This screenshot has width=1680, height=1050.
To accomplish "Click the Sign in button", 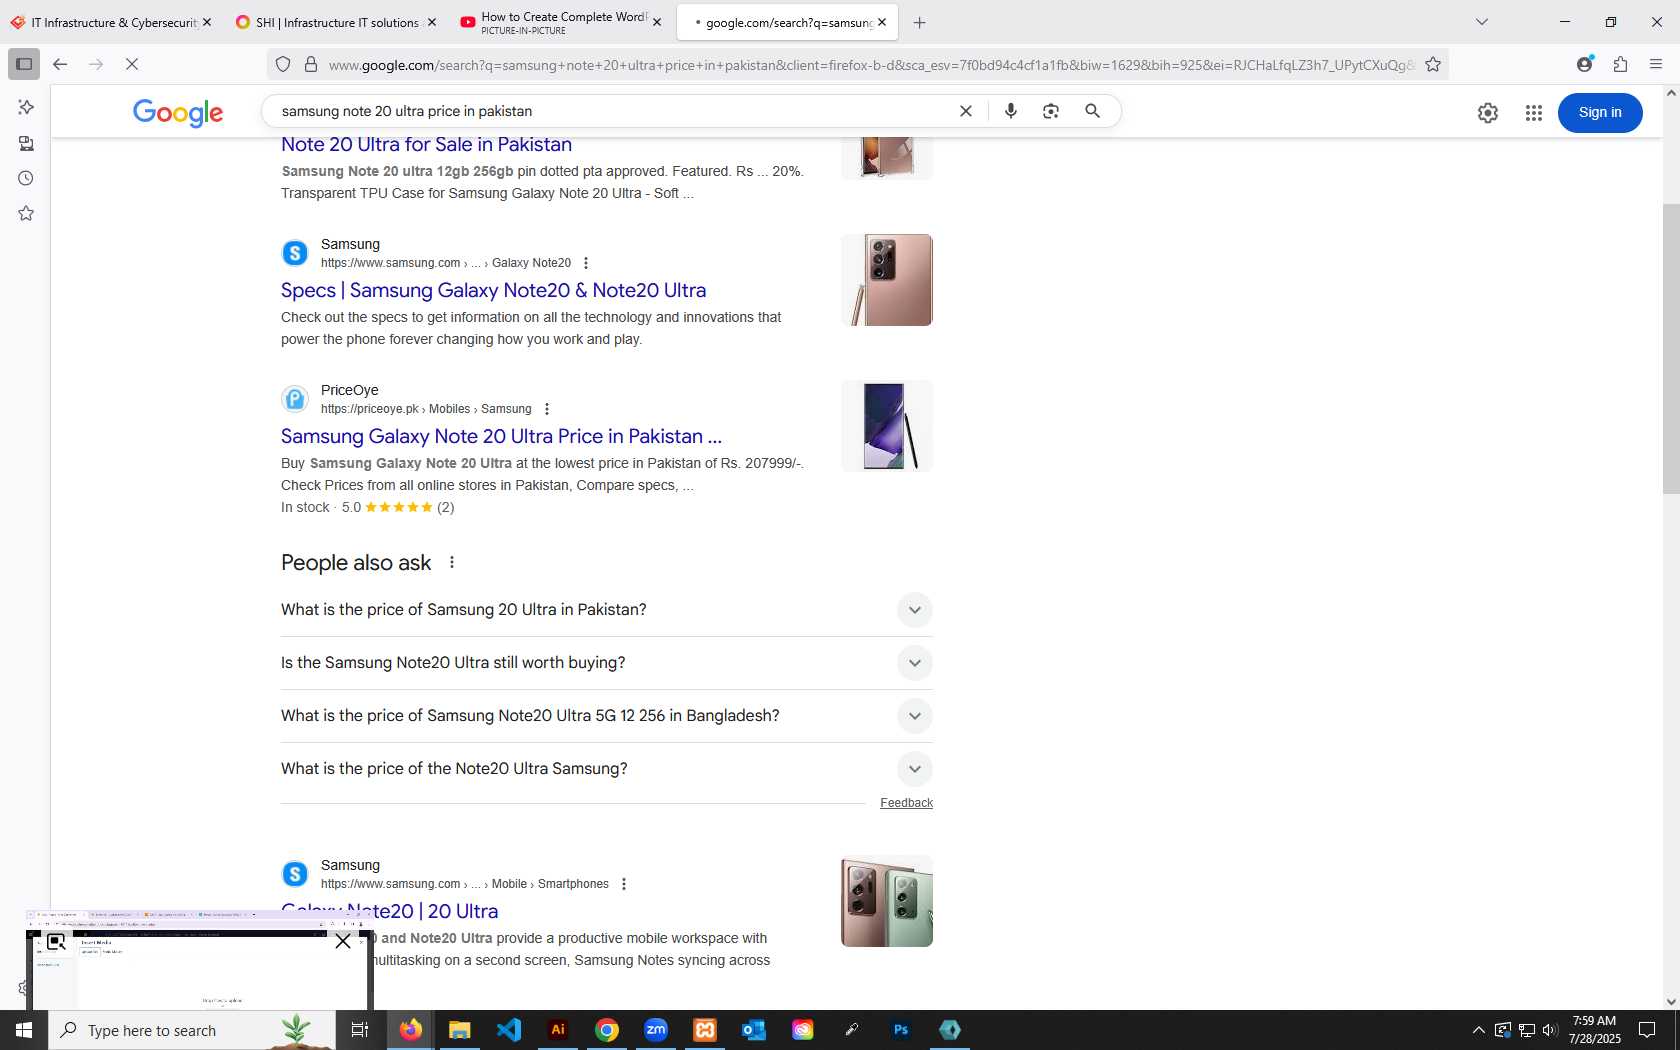I will click(x=1600, y=112).
